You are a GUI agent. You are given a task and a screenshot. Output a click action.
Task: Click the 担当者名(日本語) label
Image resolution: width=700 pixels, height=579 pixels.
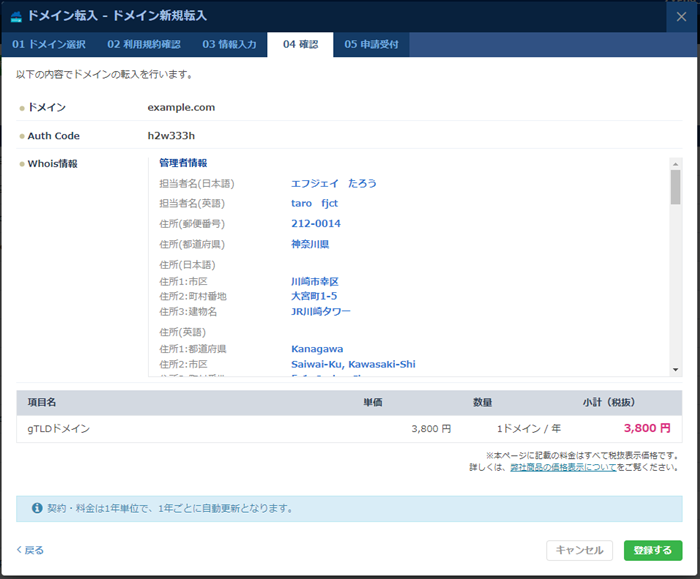click(x=196, y=183)
